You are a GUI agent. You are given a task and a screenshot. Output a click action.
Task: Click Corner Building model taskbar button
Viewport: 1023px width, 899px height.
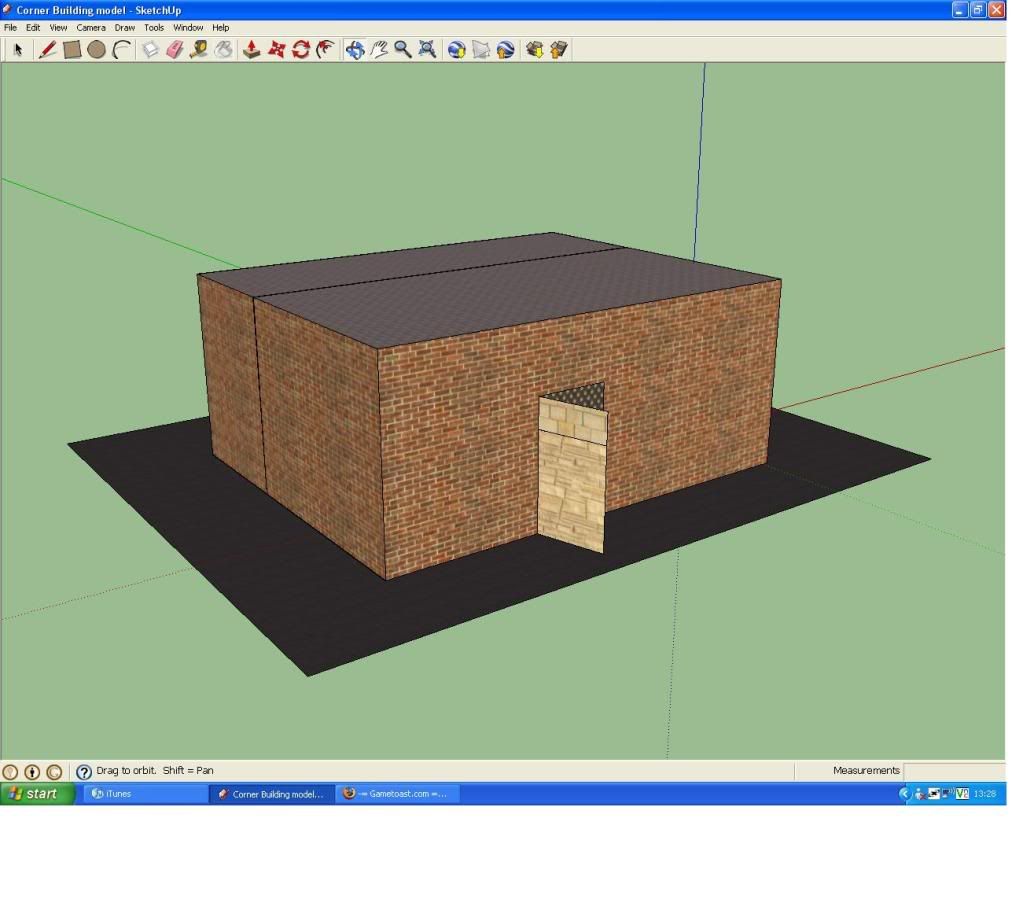click(x=271, y=793)
